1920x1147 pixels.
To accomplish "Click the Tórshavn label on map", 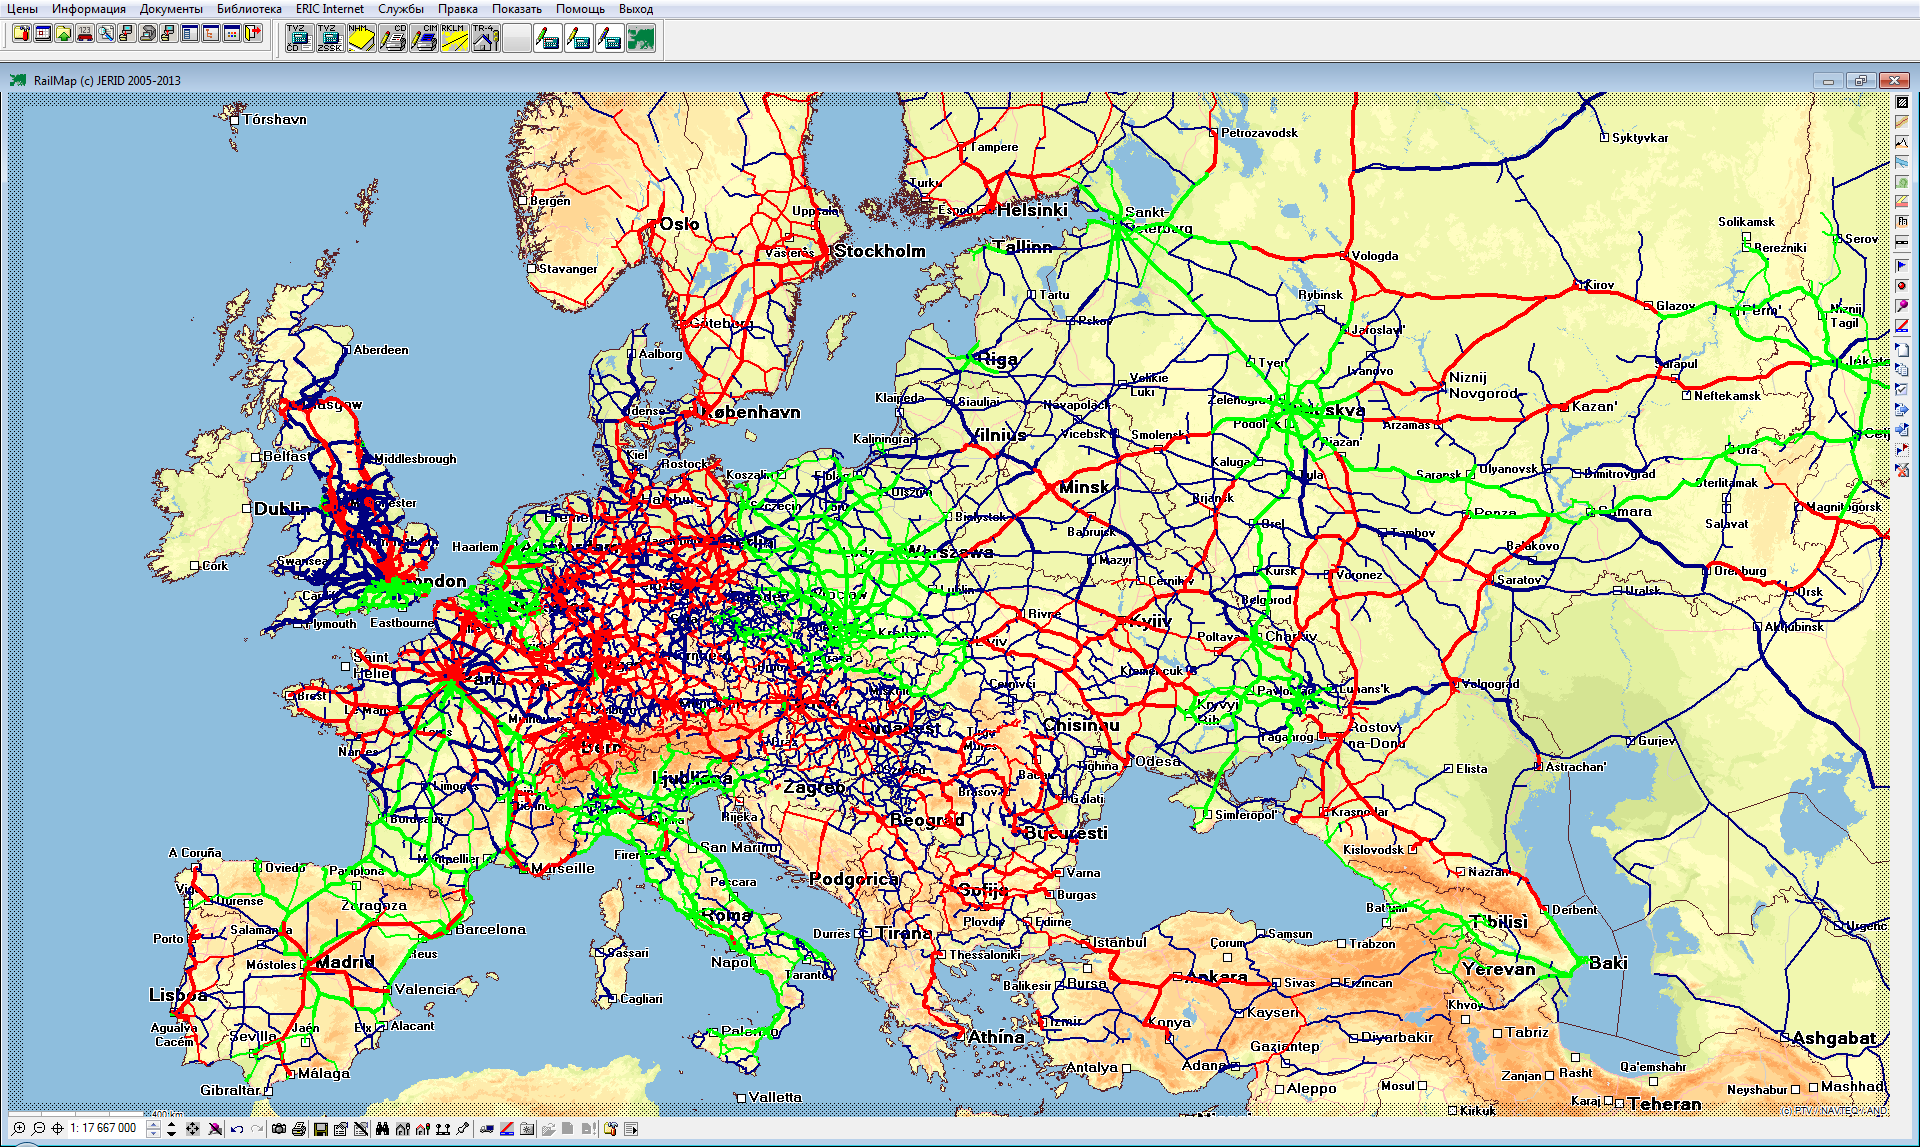I will [x=275, y=119].
